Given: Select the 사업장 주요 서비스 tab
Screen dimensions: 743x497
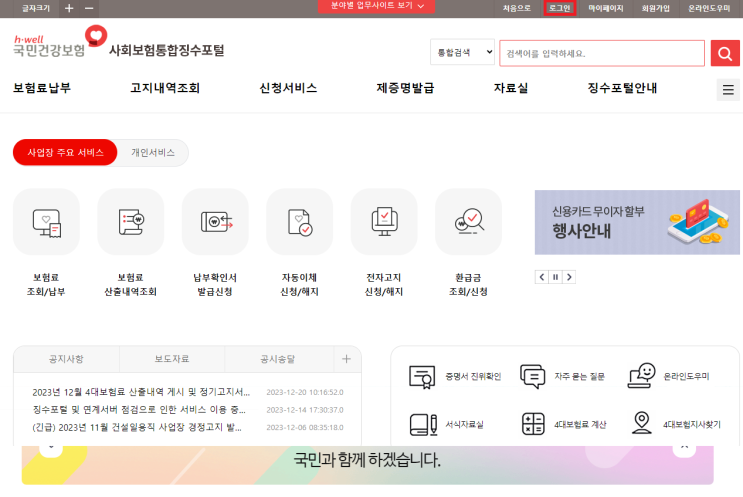Looking at the screenshot, I should (65, 153).
